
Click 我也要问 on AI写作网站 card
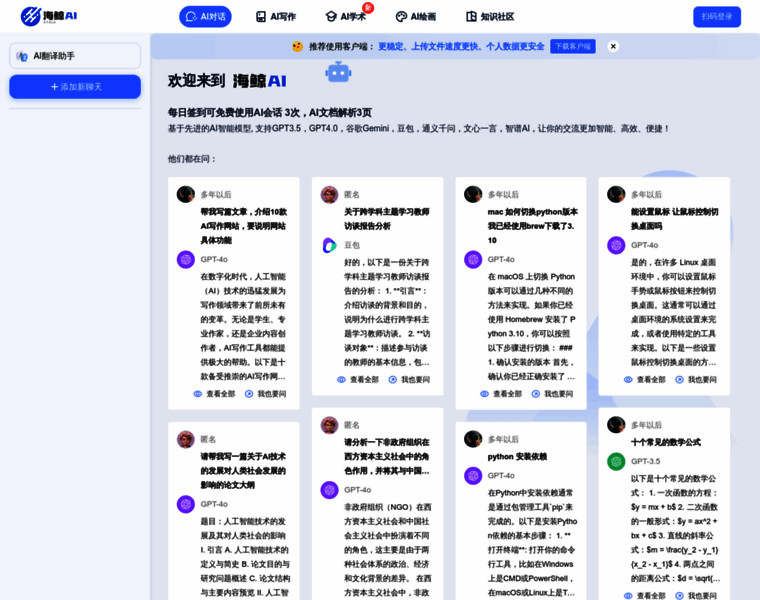pos(265,394)
